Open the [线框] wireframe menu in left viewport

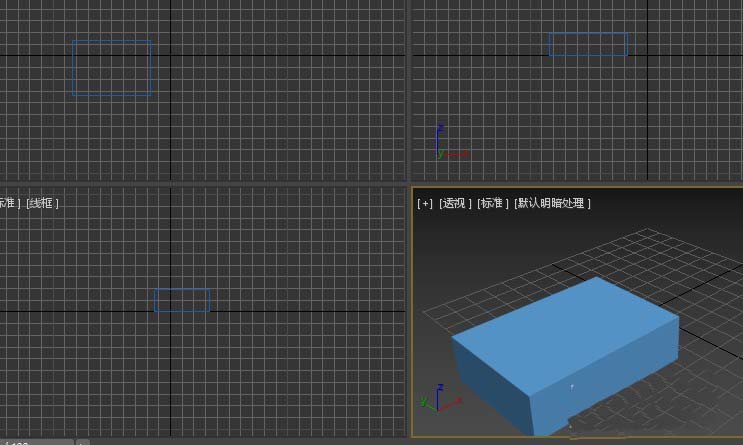tap(43, 203)
